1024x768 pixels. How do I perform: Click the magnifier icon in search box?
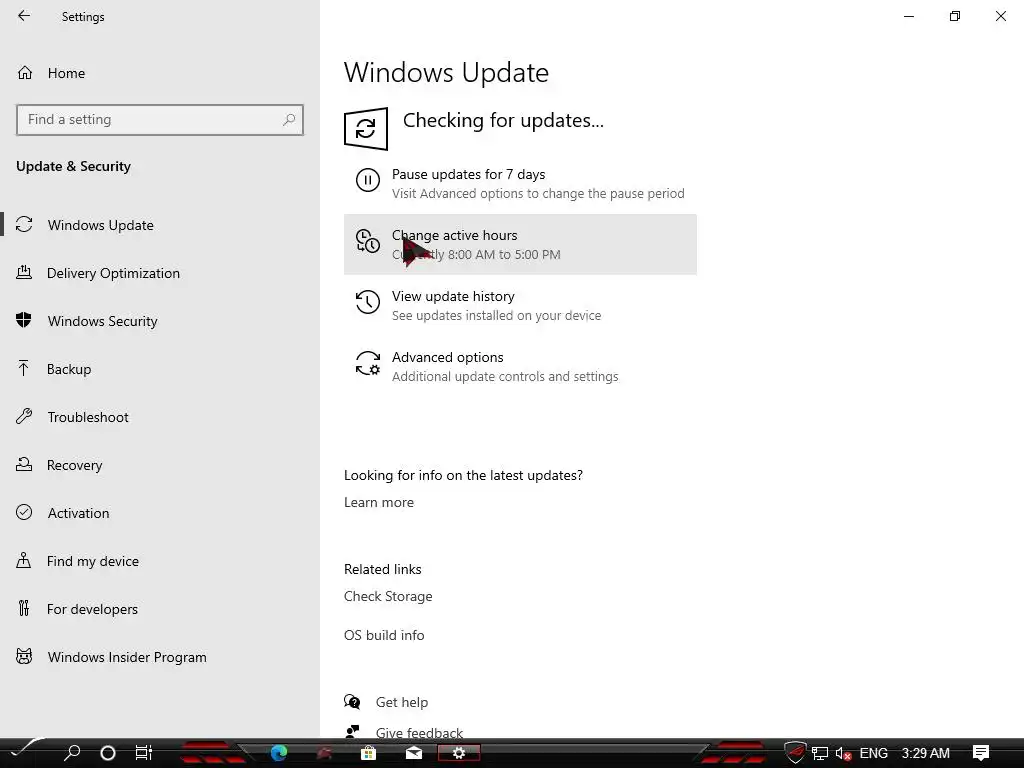[289, 120]
